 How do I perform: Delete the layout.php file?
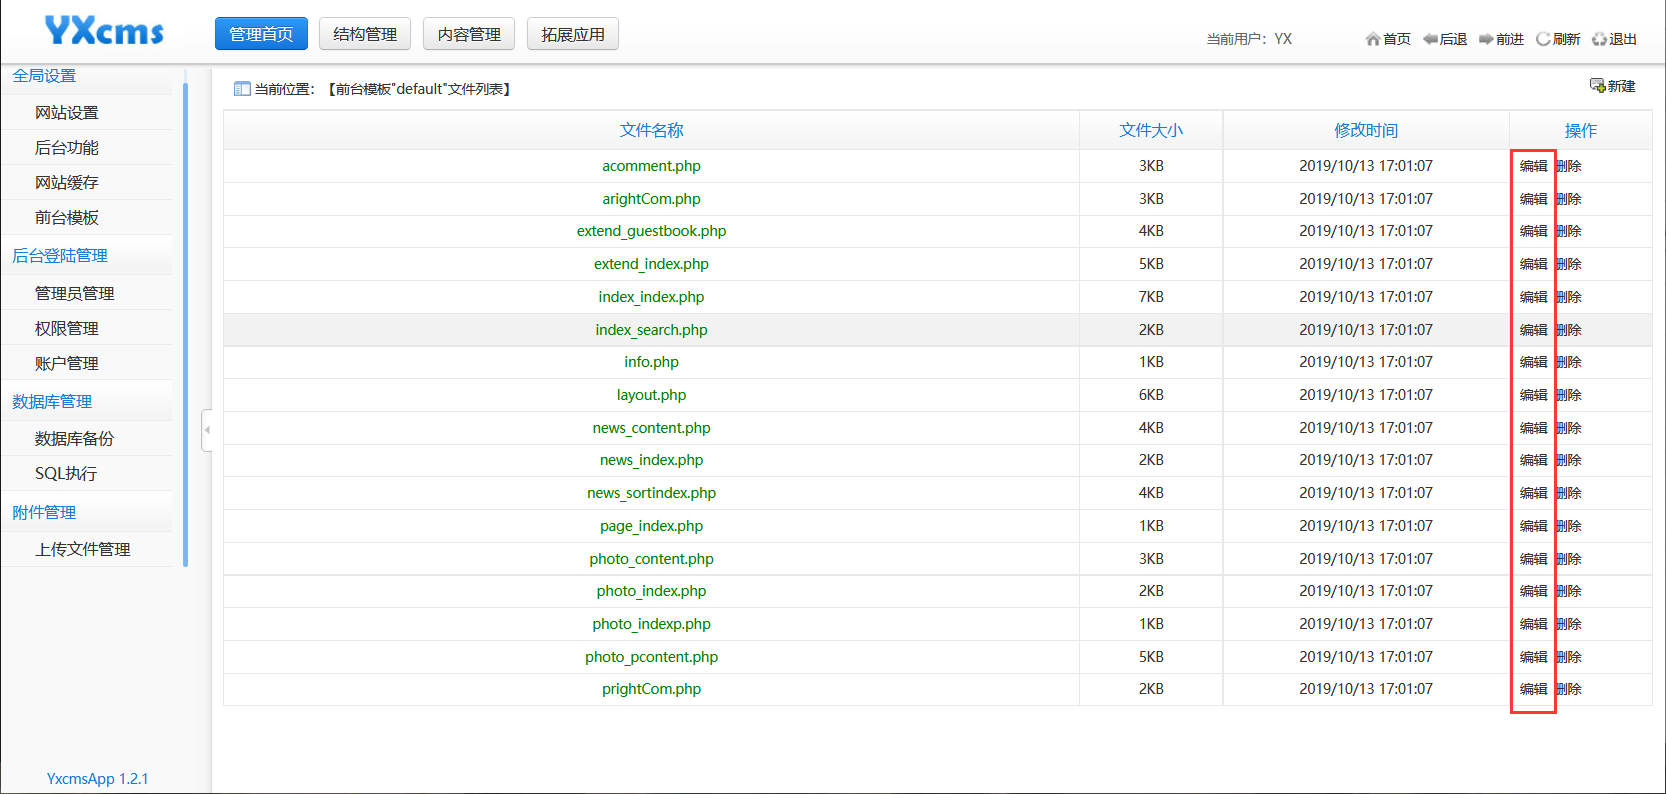(1569, 395)
